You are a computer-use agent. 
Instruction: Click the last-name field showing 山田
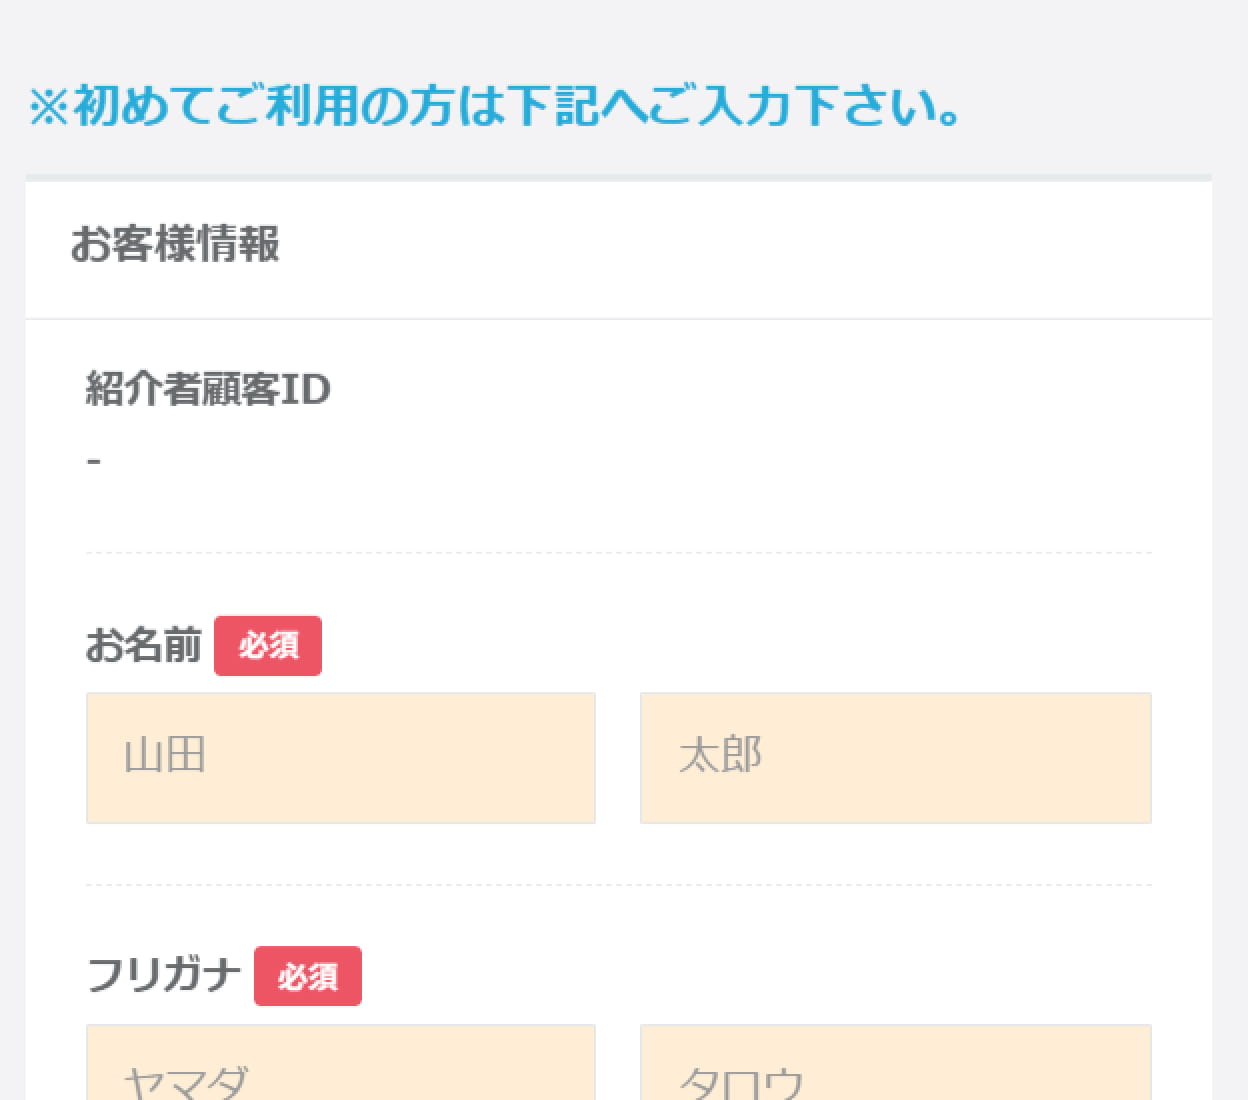340,757
